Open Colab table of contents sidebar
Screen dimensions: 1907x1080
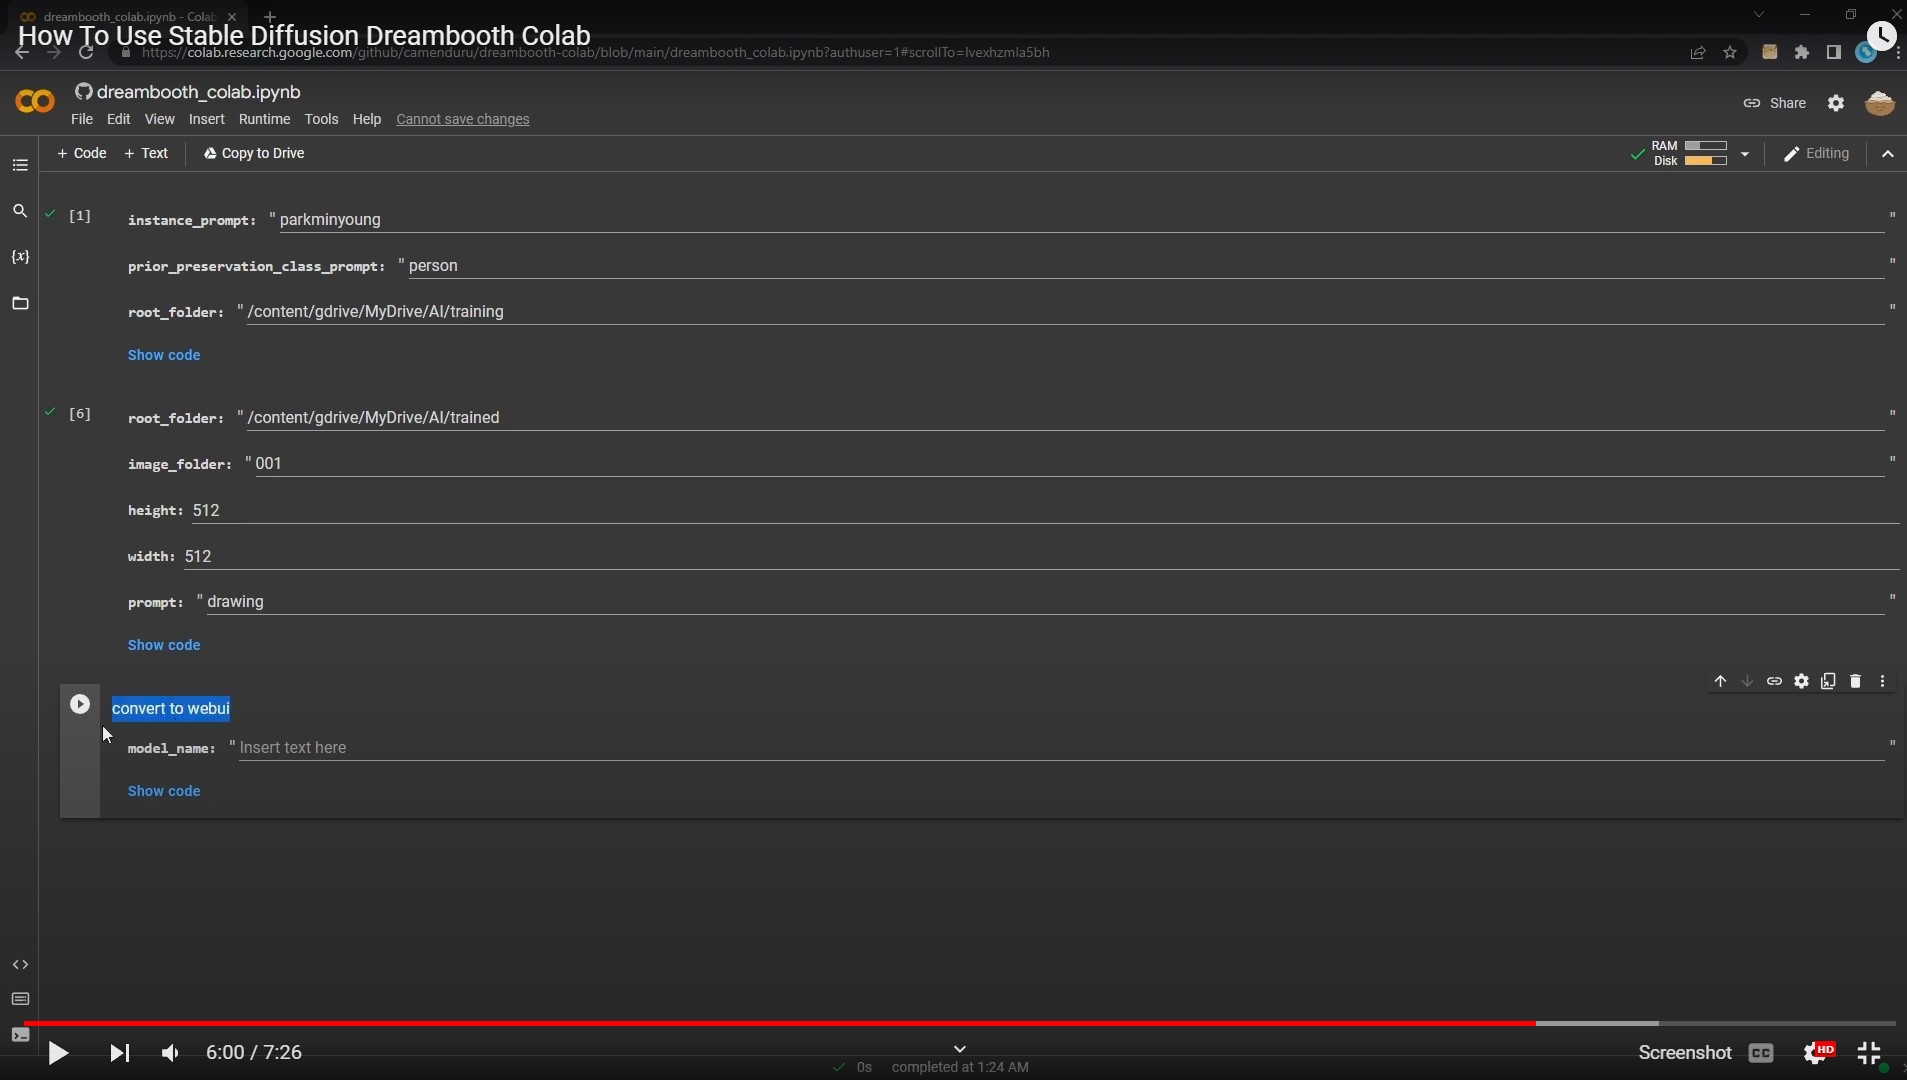point(20,165)
